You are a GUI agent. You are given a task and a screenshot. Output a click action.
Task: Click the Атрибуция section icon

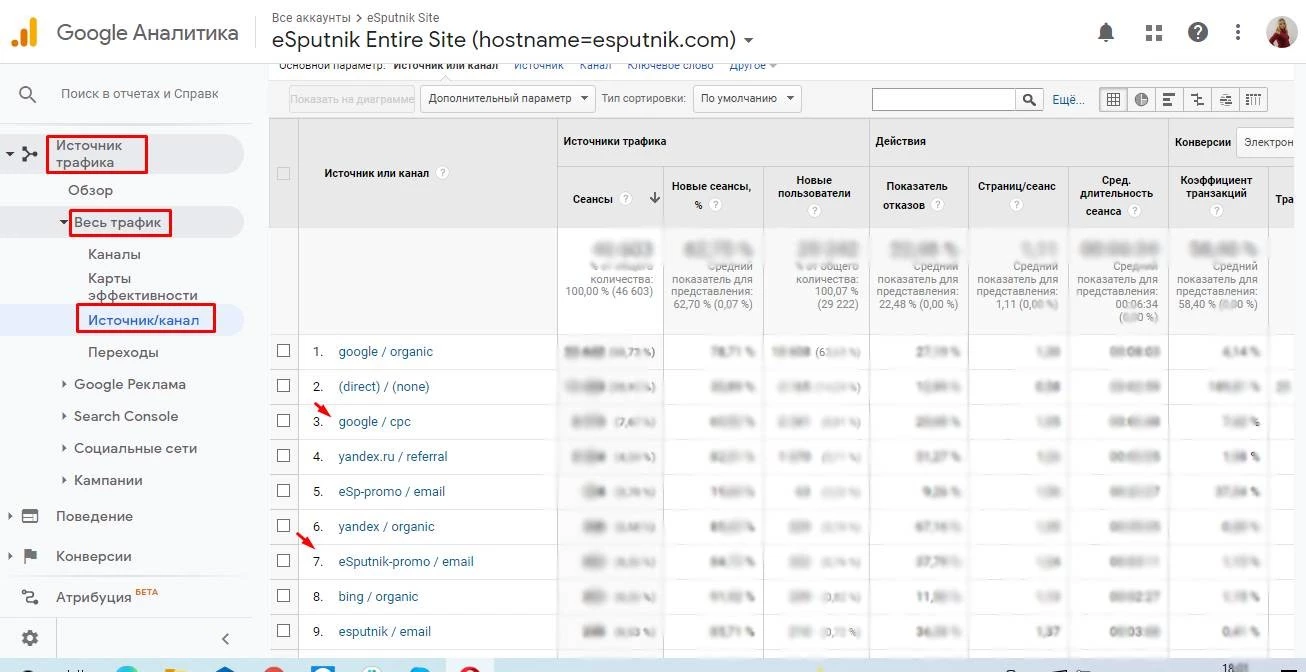(x=30, y=597)
